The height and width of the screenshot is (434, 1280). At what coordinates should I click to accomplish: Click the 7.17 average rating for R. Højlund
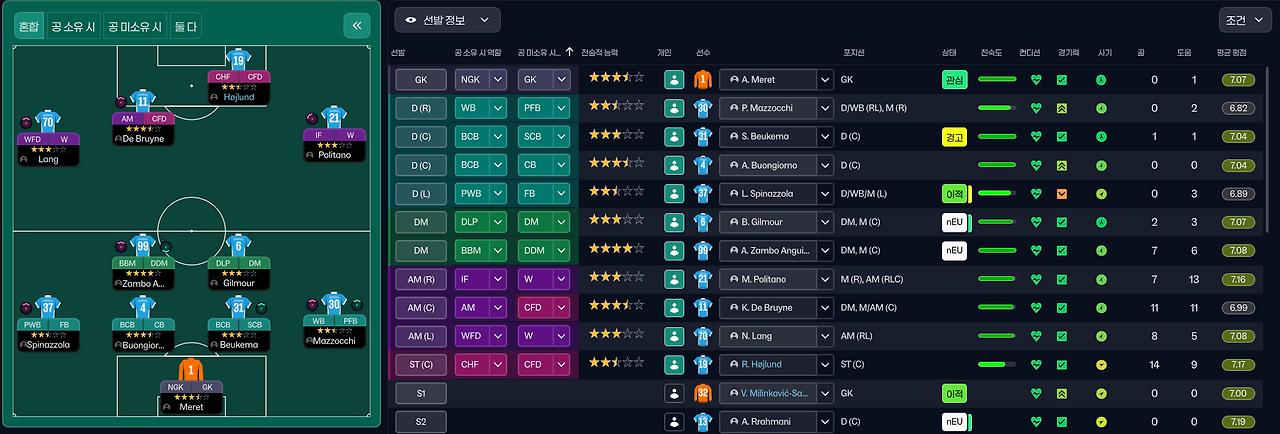[1238, 364]
